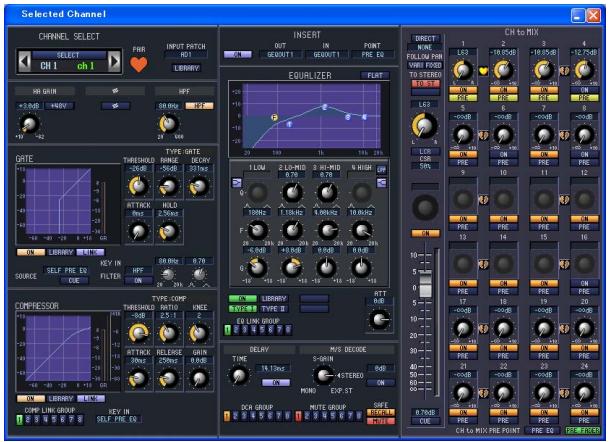Click the HPF frequency knob
This screenshot has height=442, width=609.
coord(169,124)
